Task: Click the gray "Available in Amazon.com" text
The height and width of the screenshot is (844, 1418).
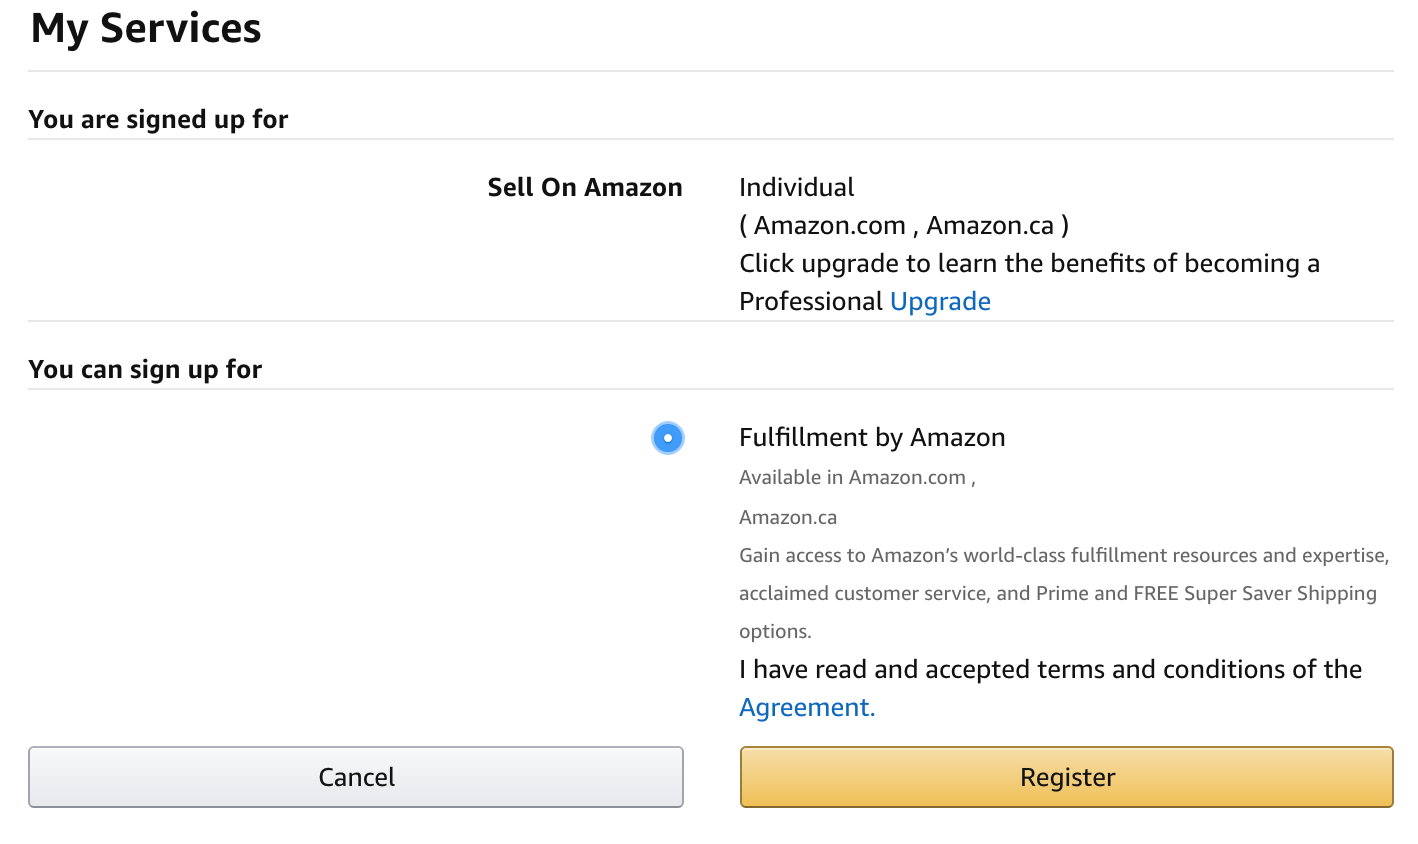Action: pyautogui.click(x=856, y=478)
